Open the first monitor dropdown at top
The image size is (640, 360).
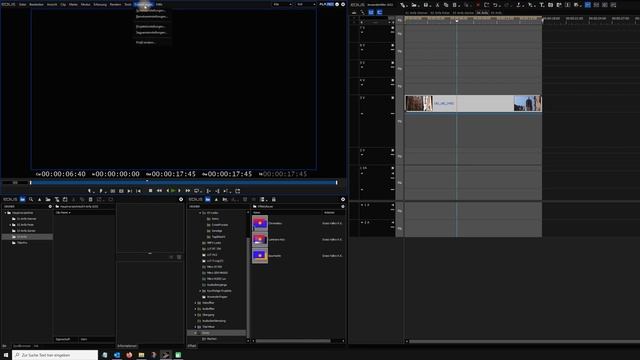pyautogui.click(x=282, y=4)
